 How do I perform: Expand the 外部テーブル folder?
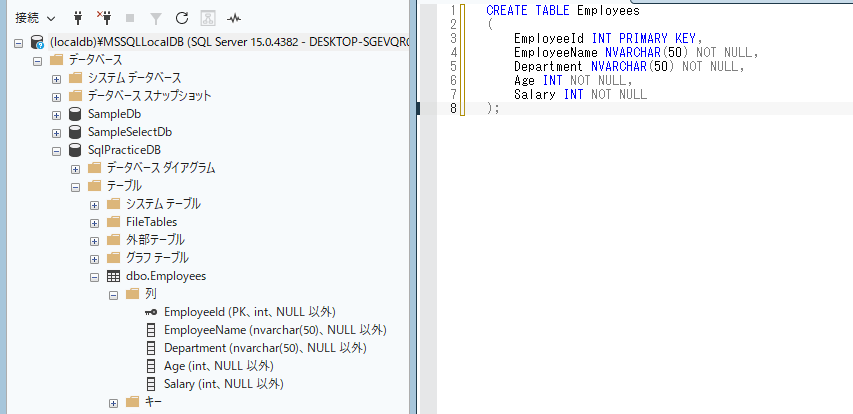(95, 240)
